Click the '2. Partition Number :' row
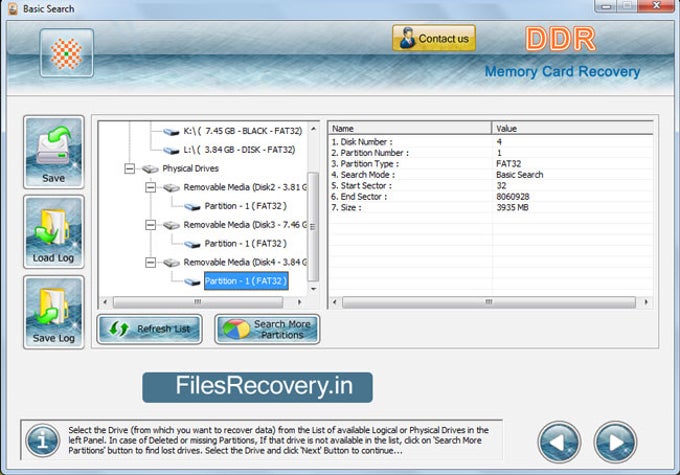Viewport: 680px width, 475px height. click(490, 153)
